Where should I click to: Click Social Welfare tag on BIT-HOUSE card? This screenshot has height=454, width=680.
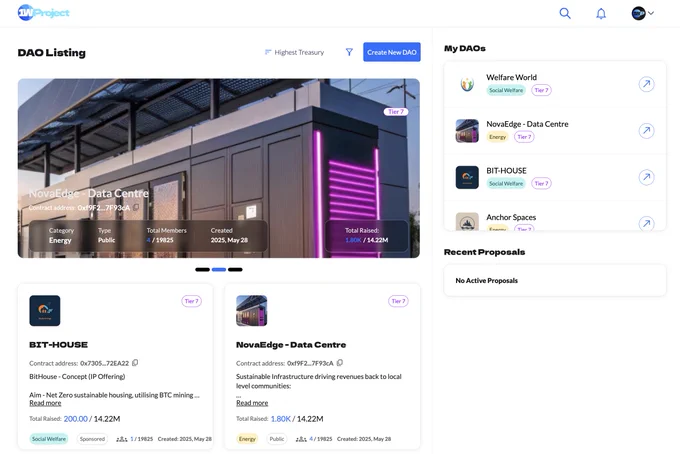49,439
